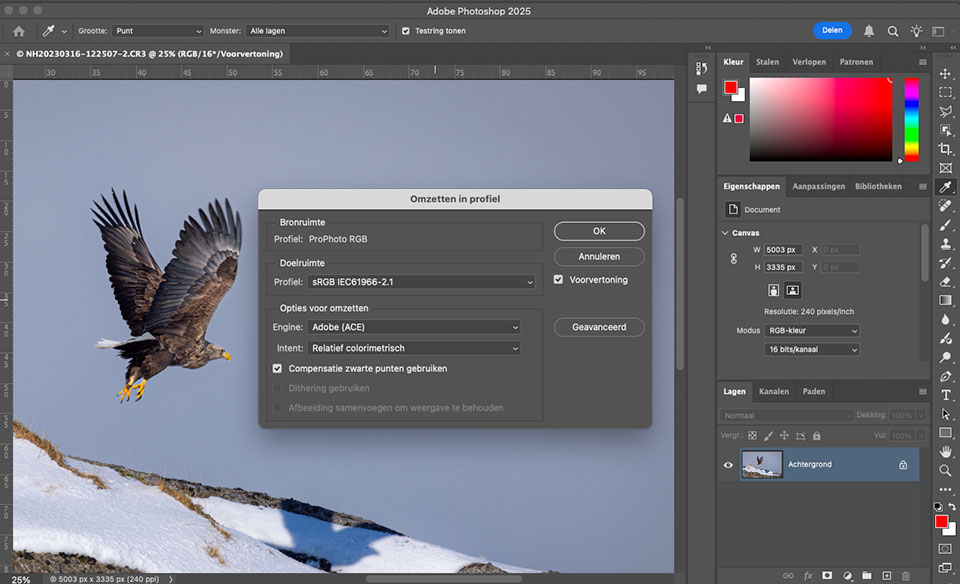The image size is (960, 584).
Task: Select the Zoom tool
Action: 945,470
